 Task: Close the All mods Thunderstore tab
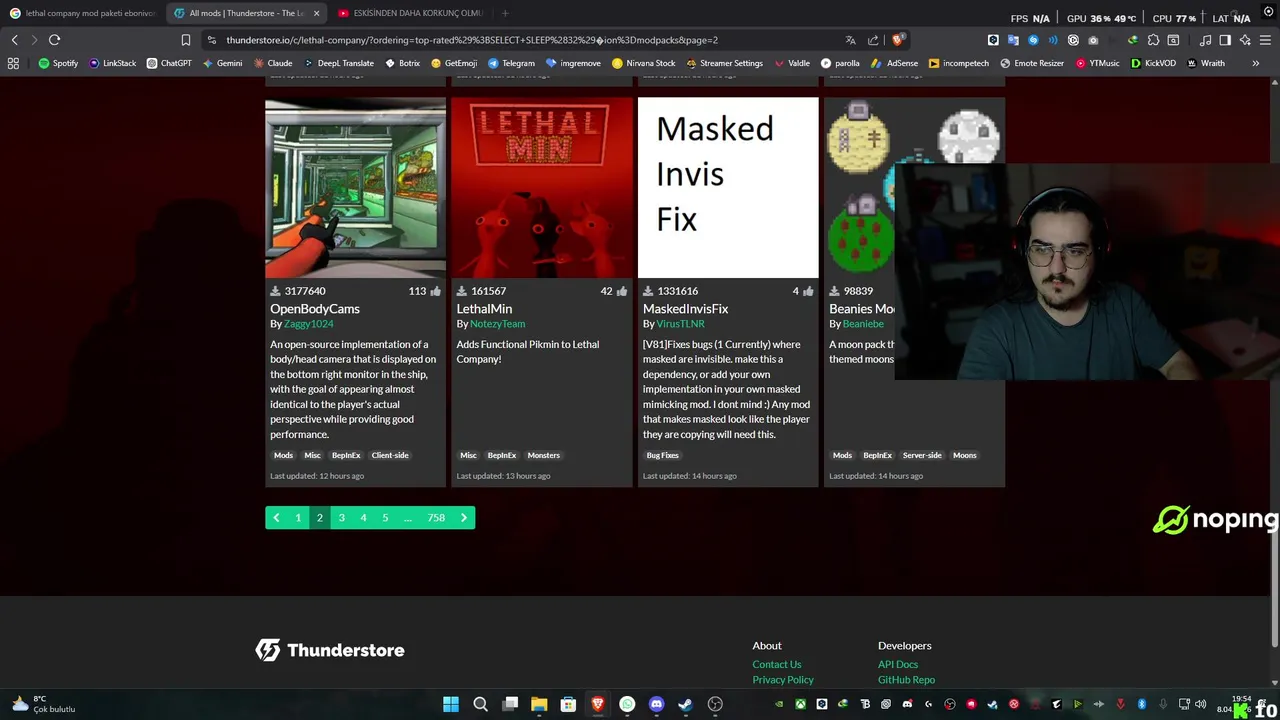(x=317, y=14)
